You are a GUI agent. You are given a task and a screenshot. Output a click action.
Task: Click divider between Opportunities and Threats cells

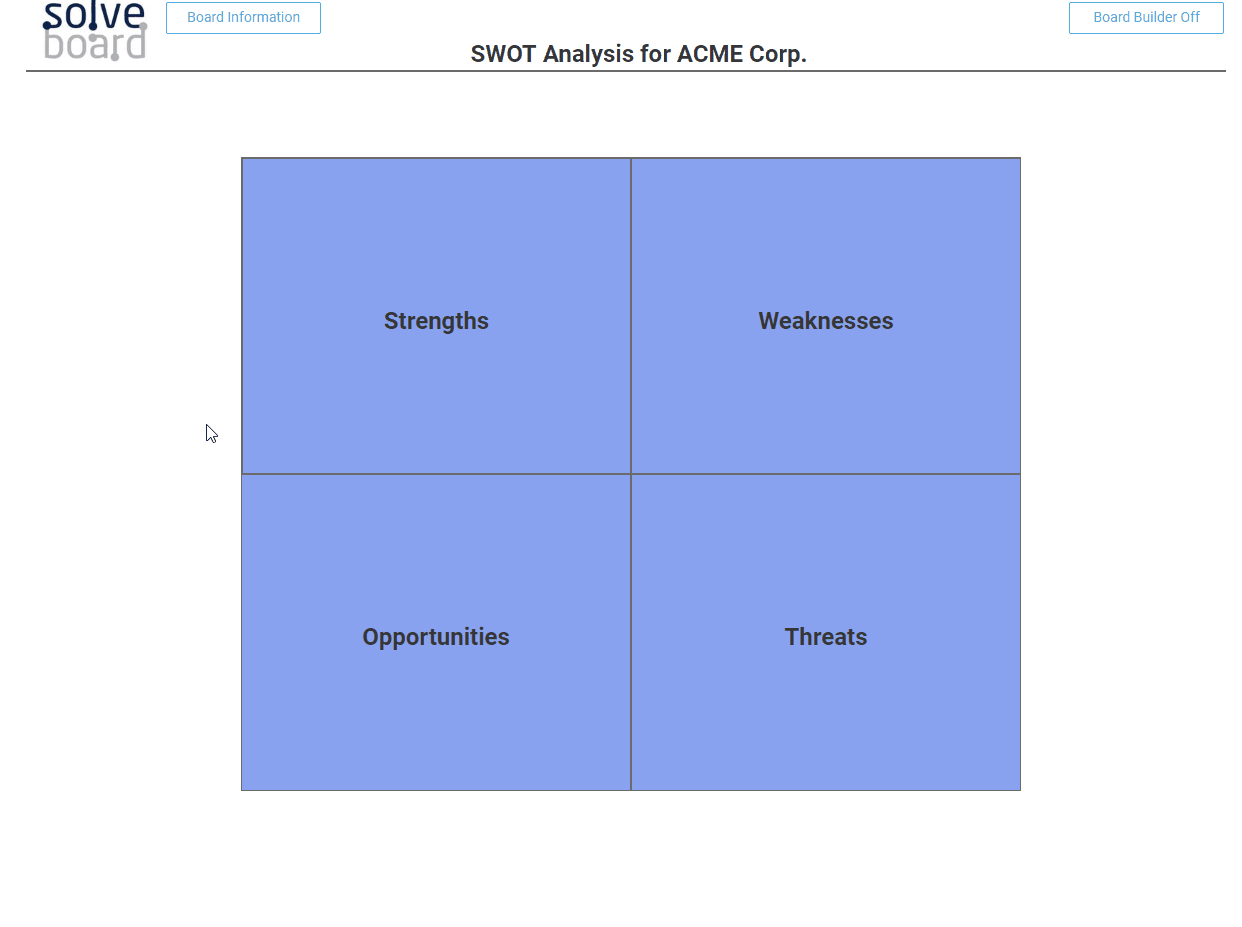(631, 632)
